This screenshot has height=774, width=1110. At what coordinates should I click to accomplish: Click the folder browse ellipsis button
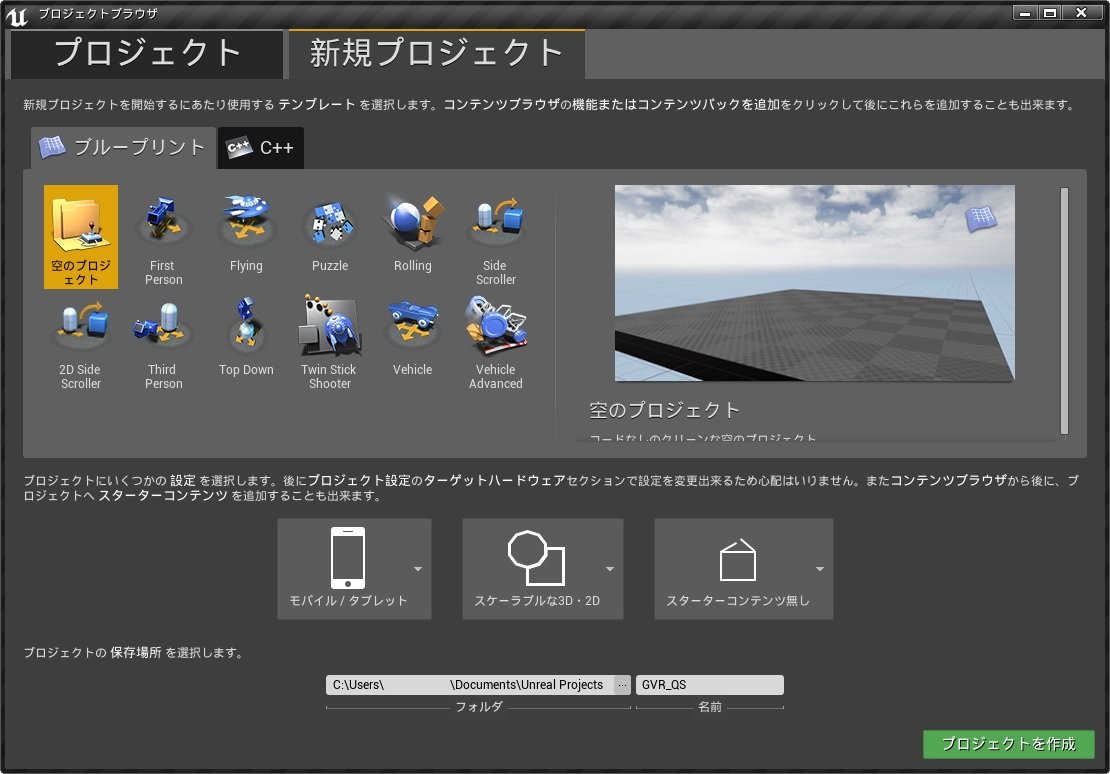point(622,685)
